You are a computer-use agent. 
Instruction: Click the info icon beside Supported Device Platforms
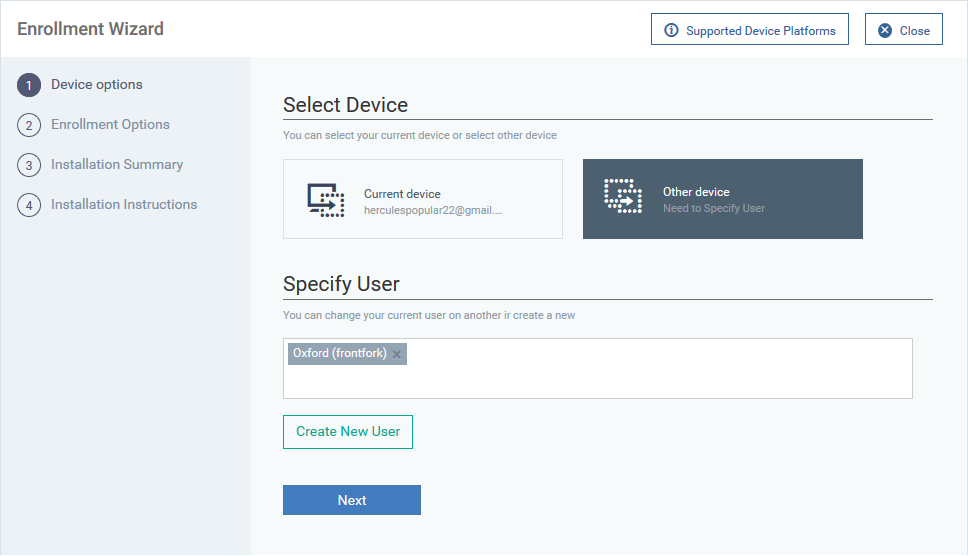671,30
